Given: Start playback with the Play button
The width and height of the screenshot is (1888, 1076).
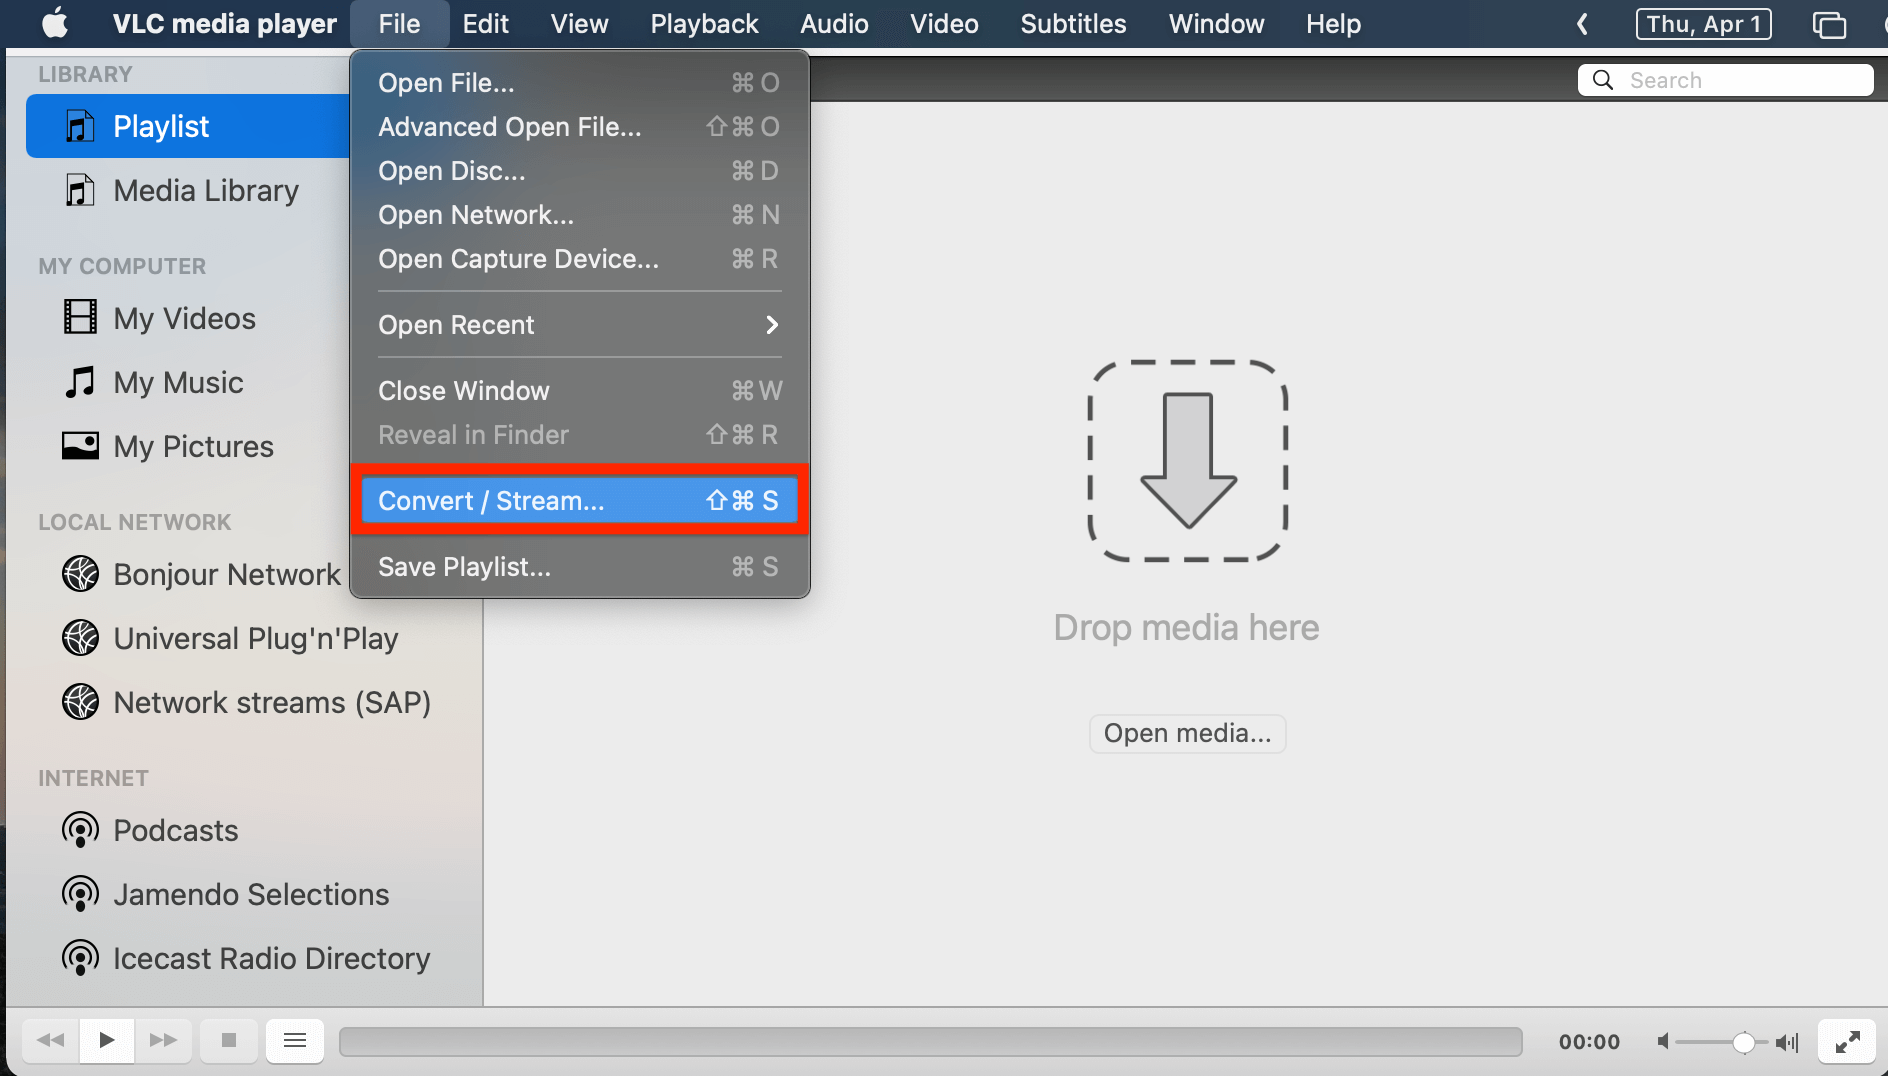Looking at the screenshot, I should [107, 1041].
